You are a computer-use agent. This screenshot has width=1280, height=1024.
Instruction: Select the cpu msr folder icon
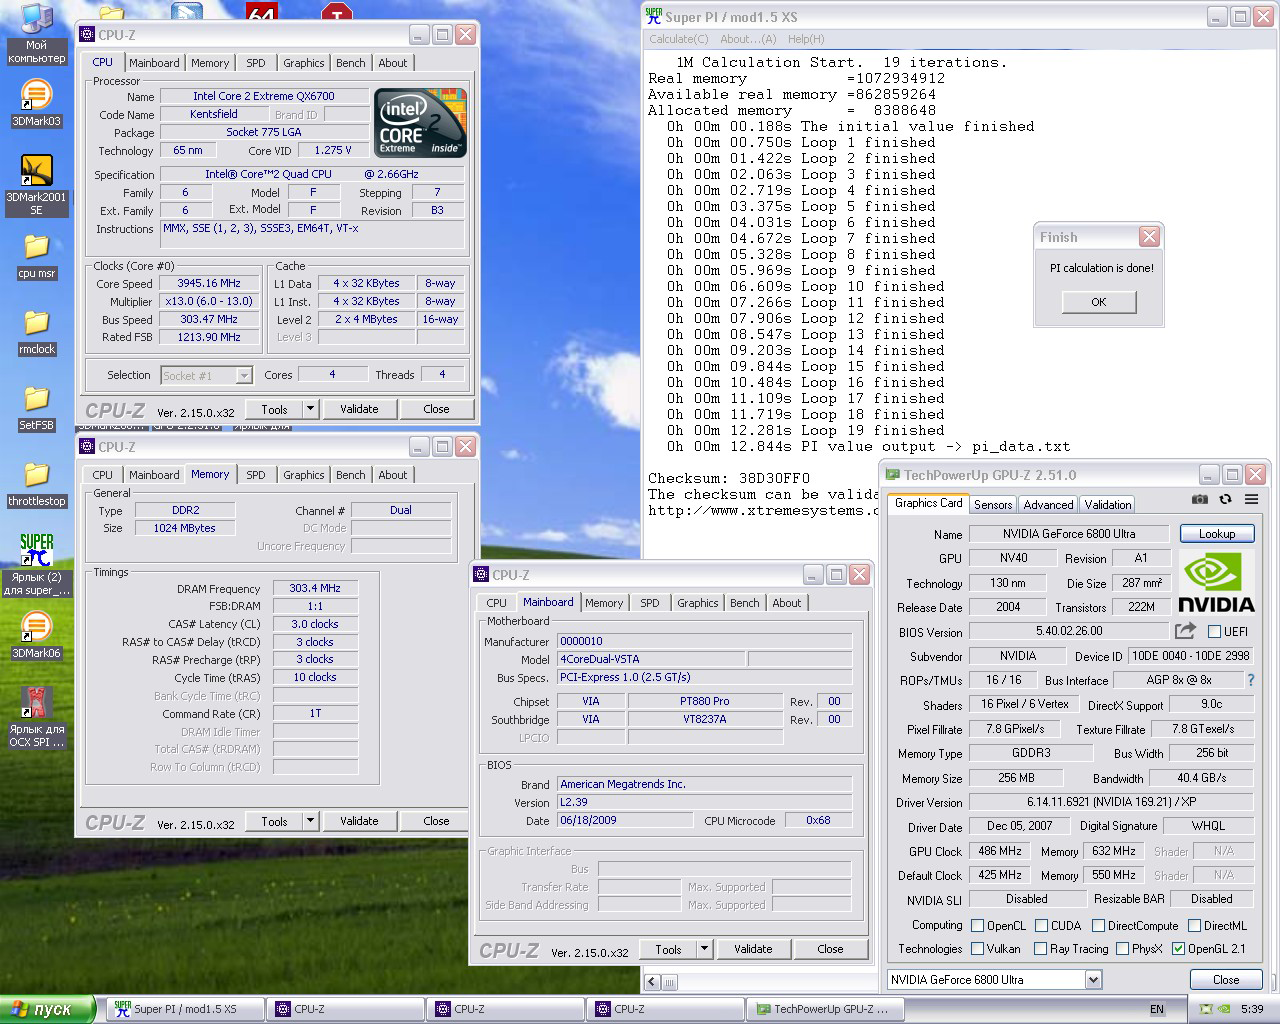point(36,256)
